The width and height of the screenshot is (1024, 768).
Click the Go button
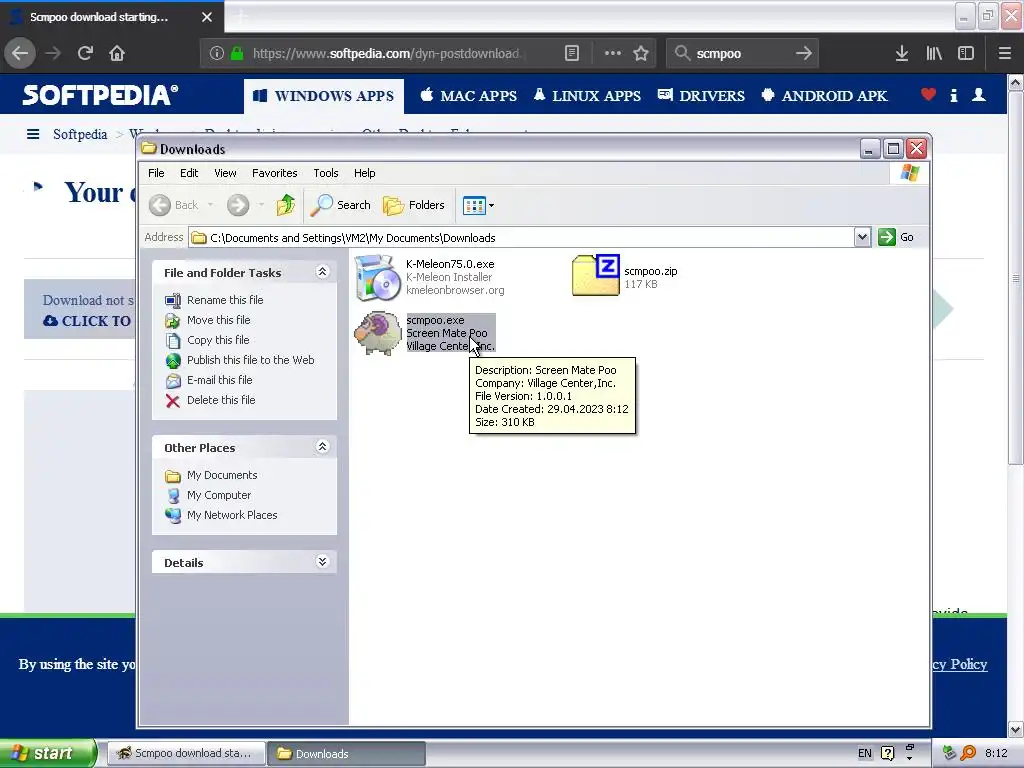[x=895, y=237]
